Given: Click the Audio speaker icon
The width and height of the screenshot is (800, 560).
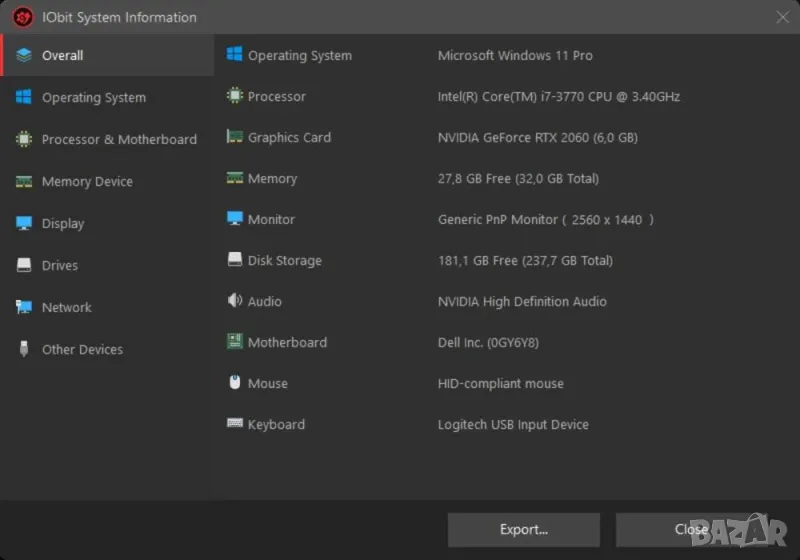Looking at the screenshot, I should click(235, 301).
